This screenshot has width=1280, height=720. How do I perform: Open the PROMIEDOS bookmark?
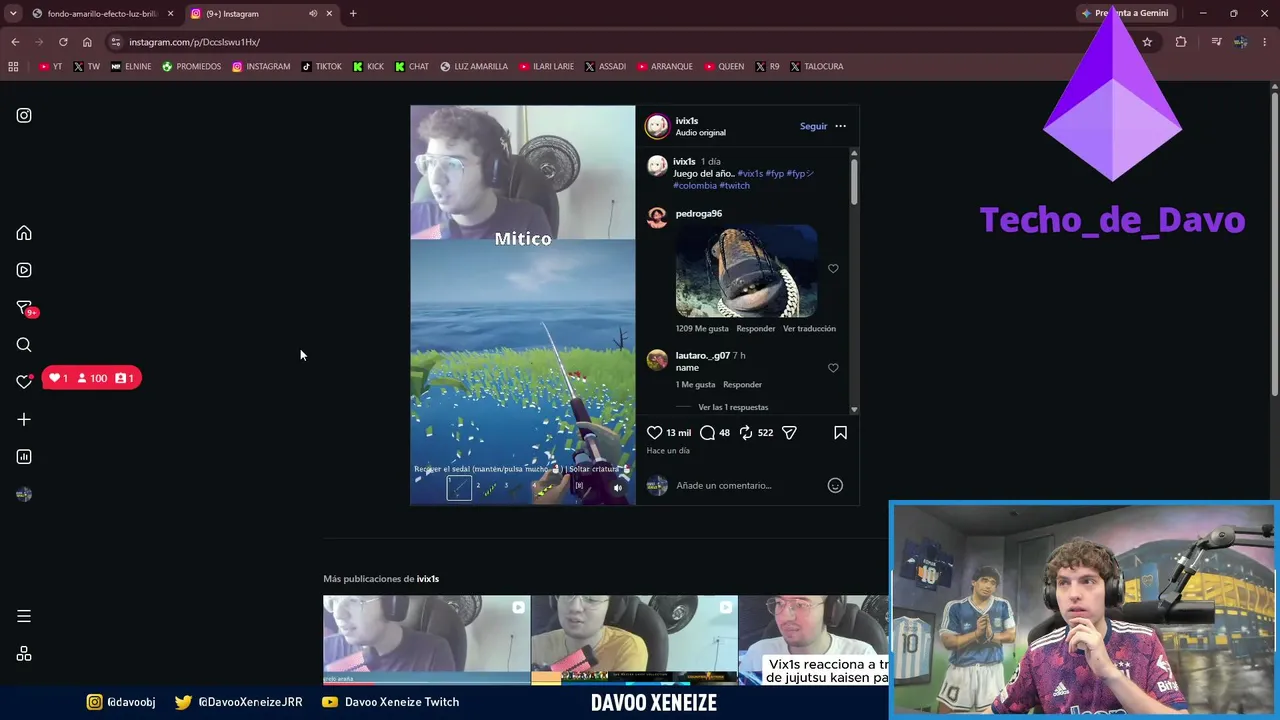[191, 66]
